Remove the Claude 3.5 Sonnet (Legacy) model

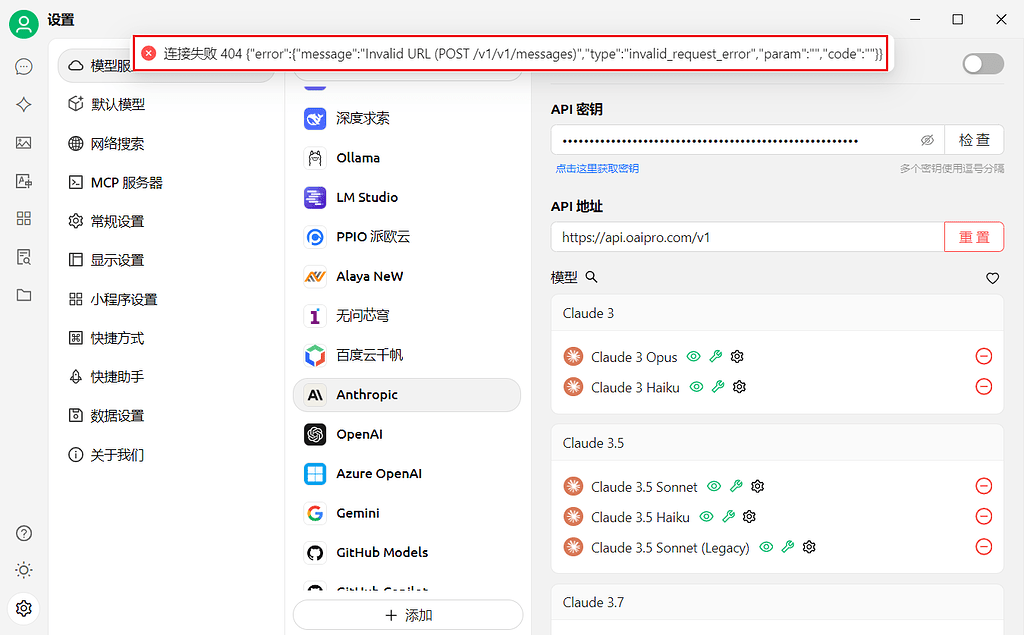click(984, 547)
